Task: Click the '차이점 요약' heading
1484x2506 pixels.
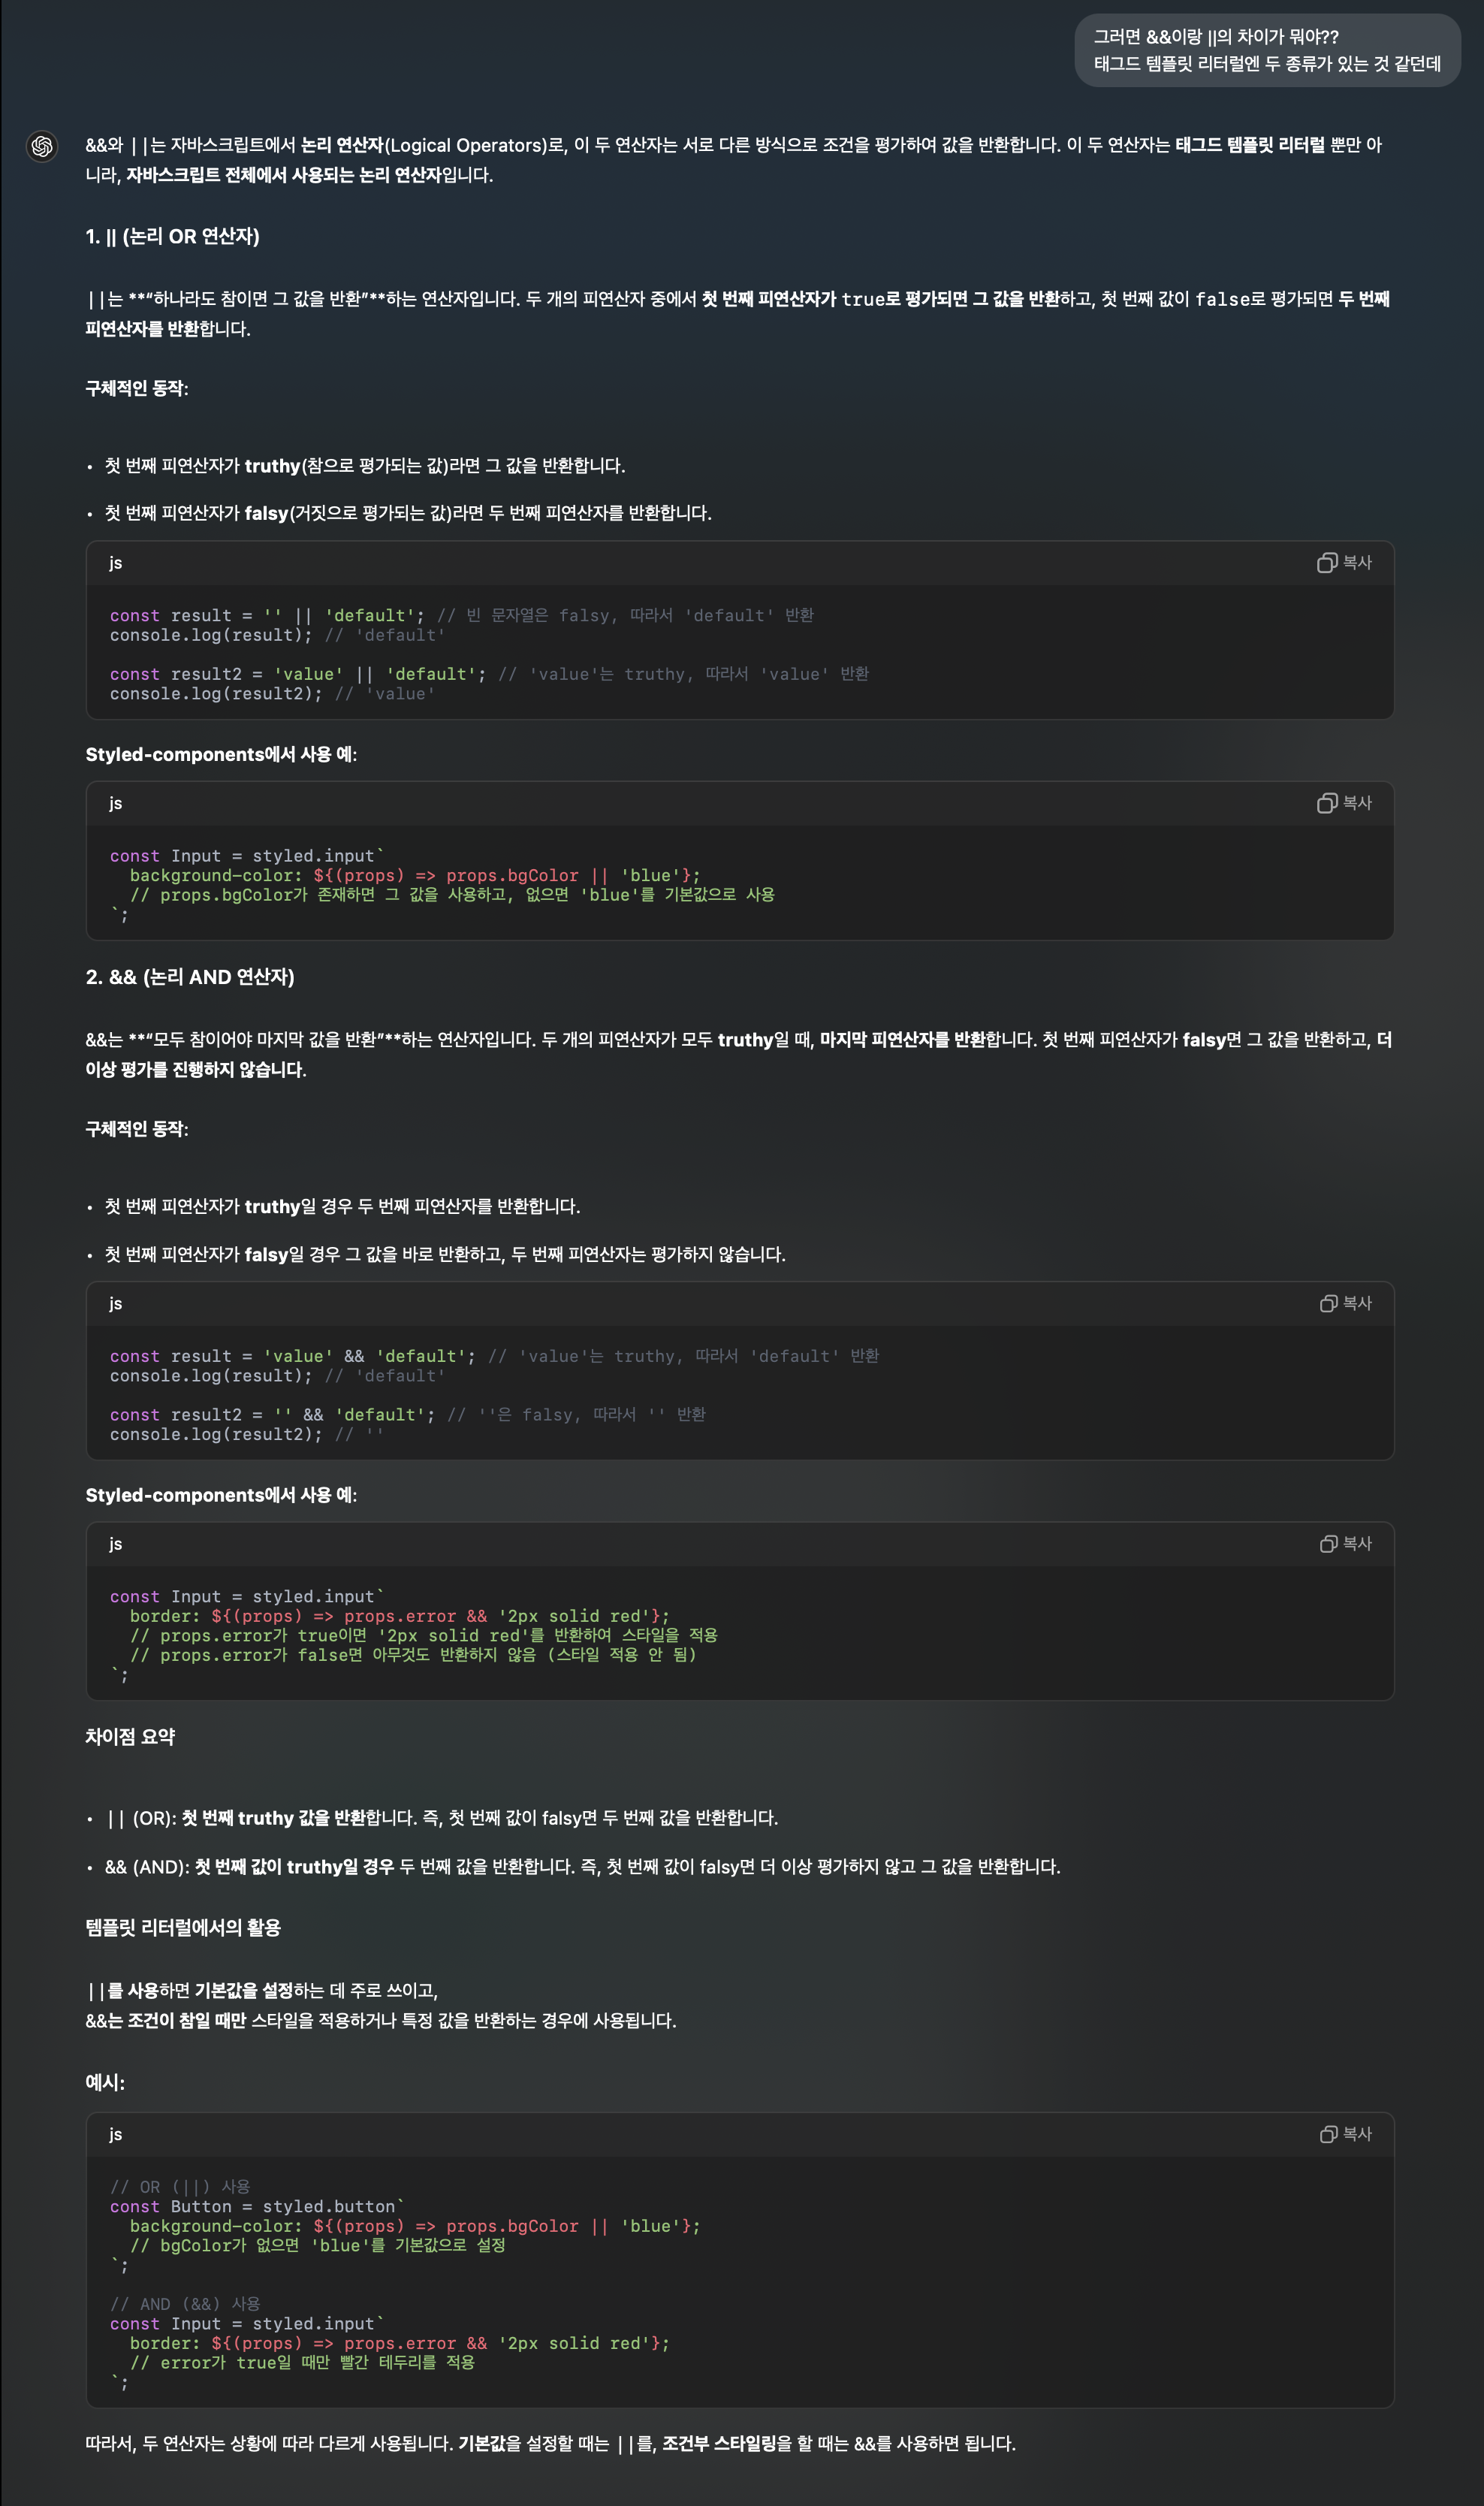Action: (x=130, y=1737)
